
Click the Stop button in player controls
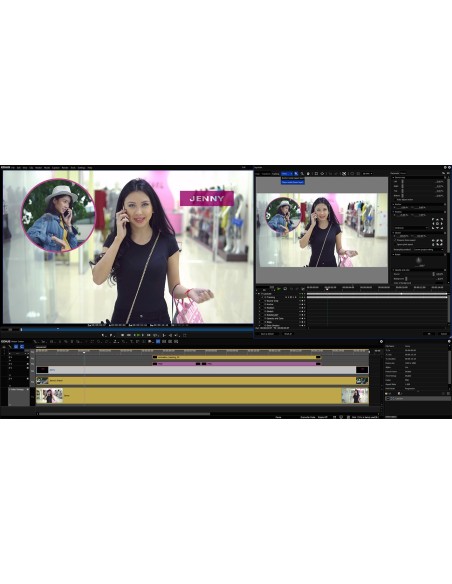pos(122,335)
